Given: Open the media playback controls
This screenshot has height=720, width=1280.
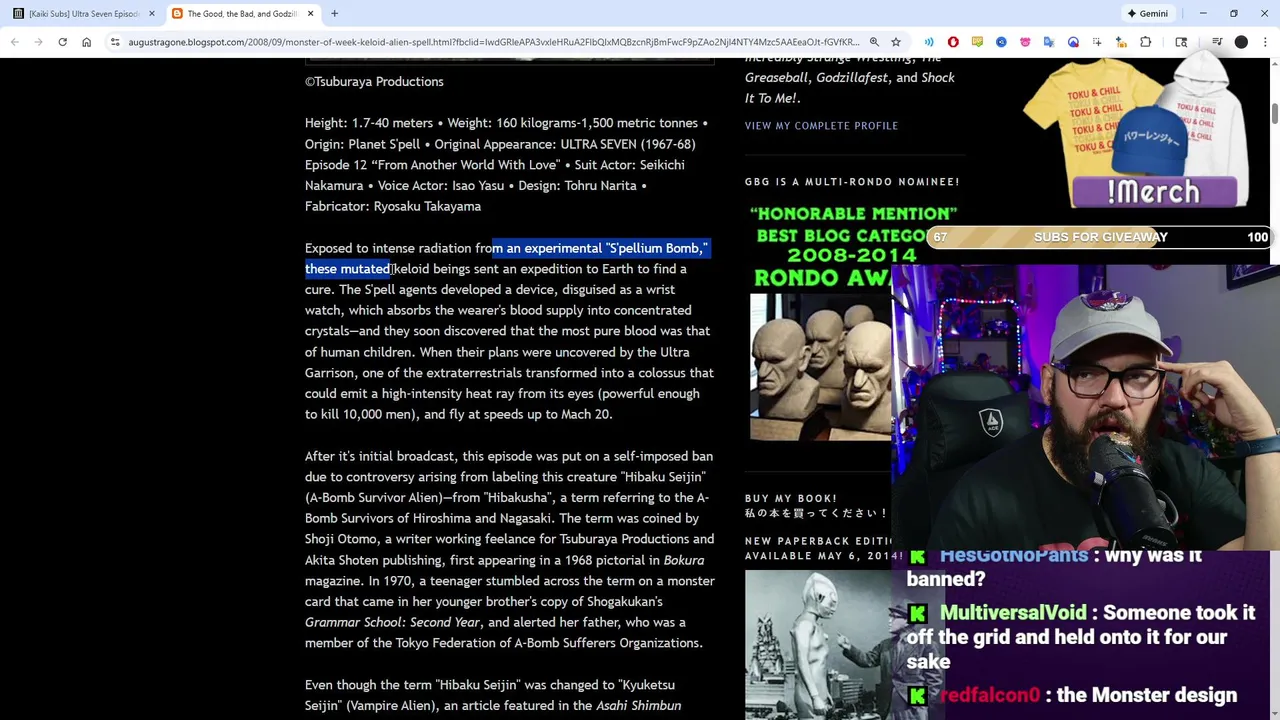Looking at the screenshot, I should pyautogui.click(x=1217, y=42).
